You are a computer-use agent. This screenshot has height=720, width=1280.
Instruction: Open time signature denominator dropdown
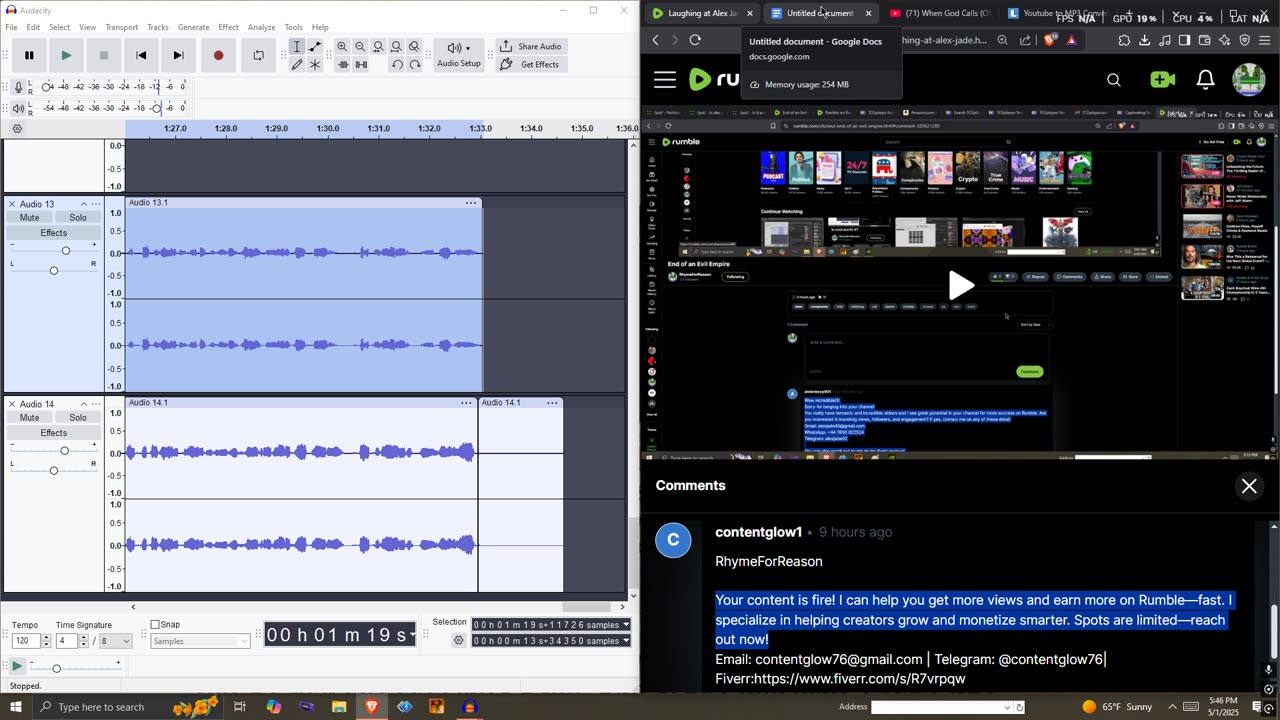[x=114, y=641]
